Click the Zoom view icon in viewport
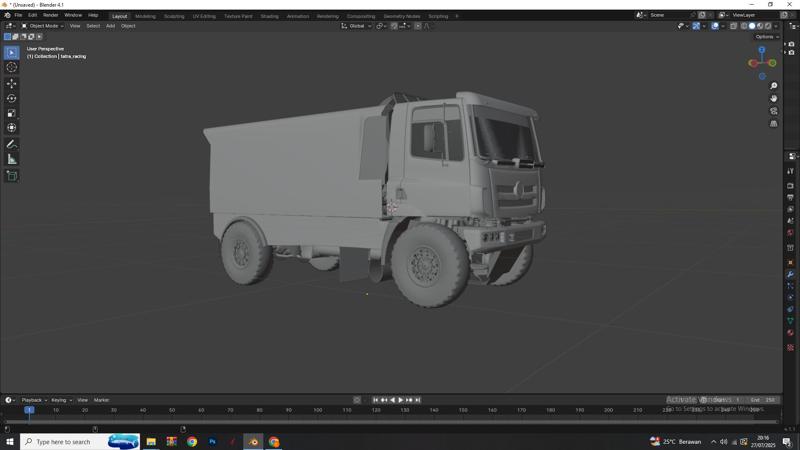This screenshot has height=450, width=800. click(x=773, y=86)
